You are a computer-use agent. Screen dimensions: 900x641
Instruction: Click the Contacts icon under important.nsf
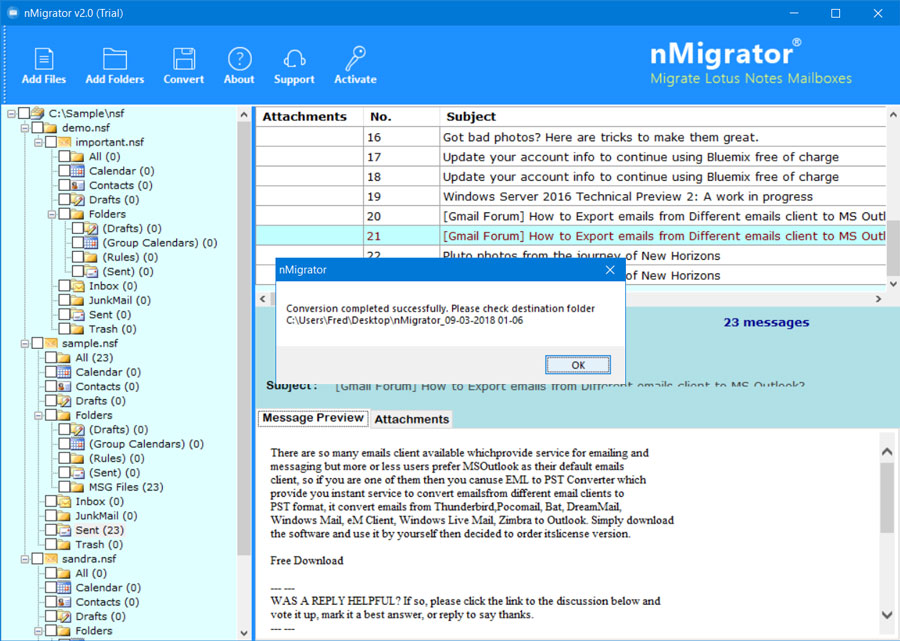pos(78,185)
